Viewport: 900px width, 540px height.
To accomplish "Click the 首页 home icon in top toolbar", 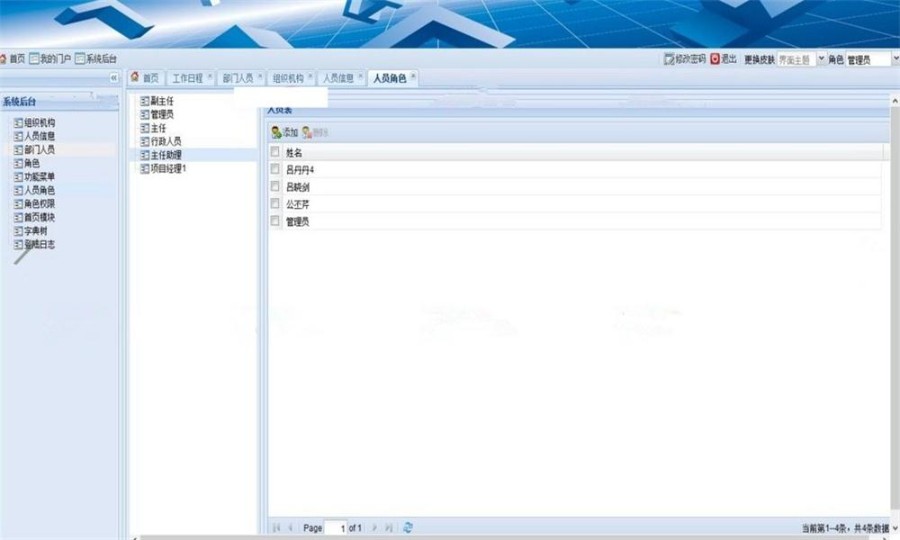I will 4,60.
